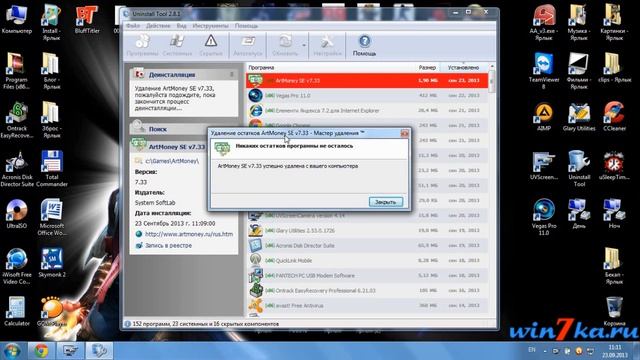This screenshot has height=360, width=640.
Task: Open the Вид menu
Action: [x=181, y=26]
